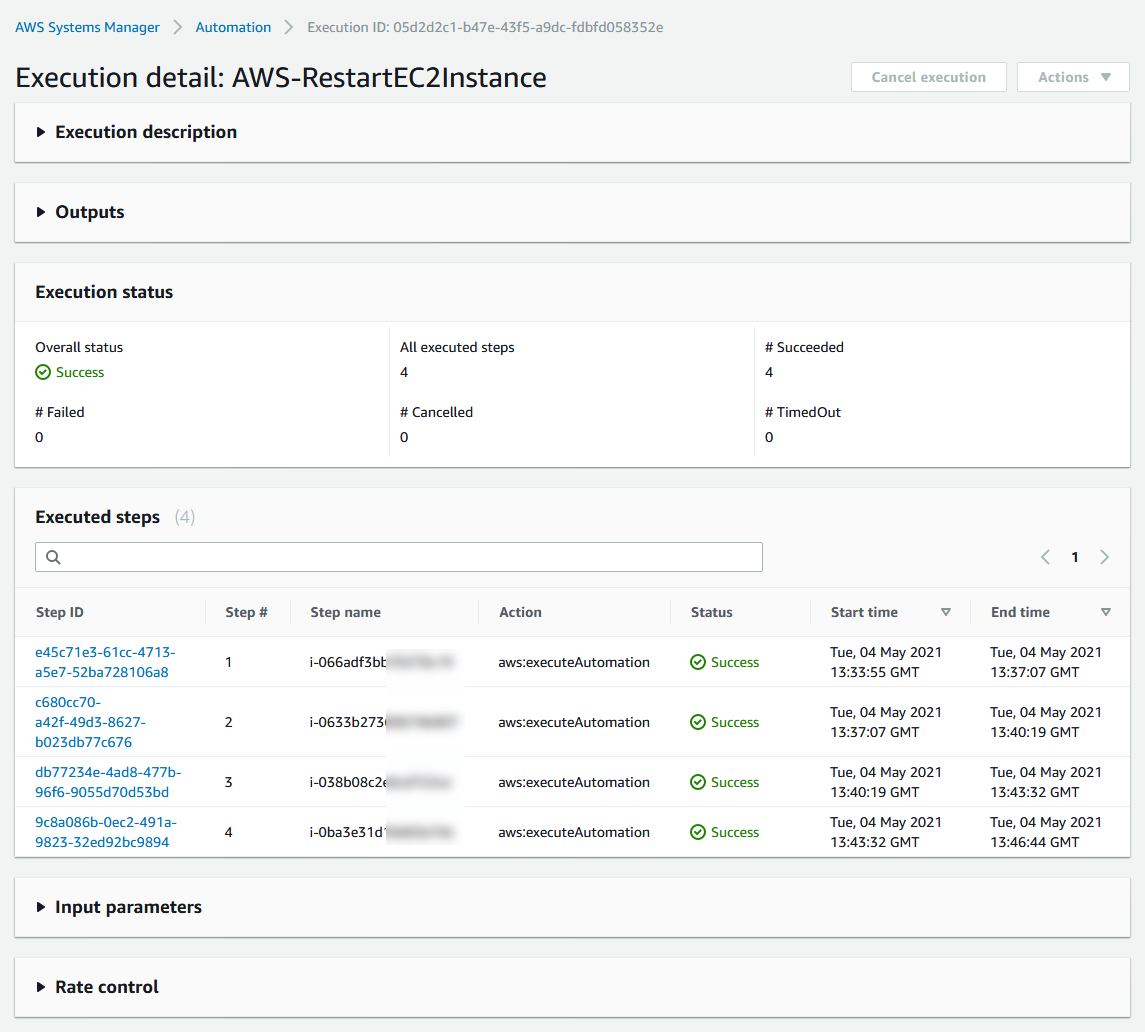Open the Actions dropdown menu
The height and width of the screenshot is (1032, 1145).
tap(1073, 77)
